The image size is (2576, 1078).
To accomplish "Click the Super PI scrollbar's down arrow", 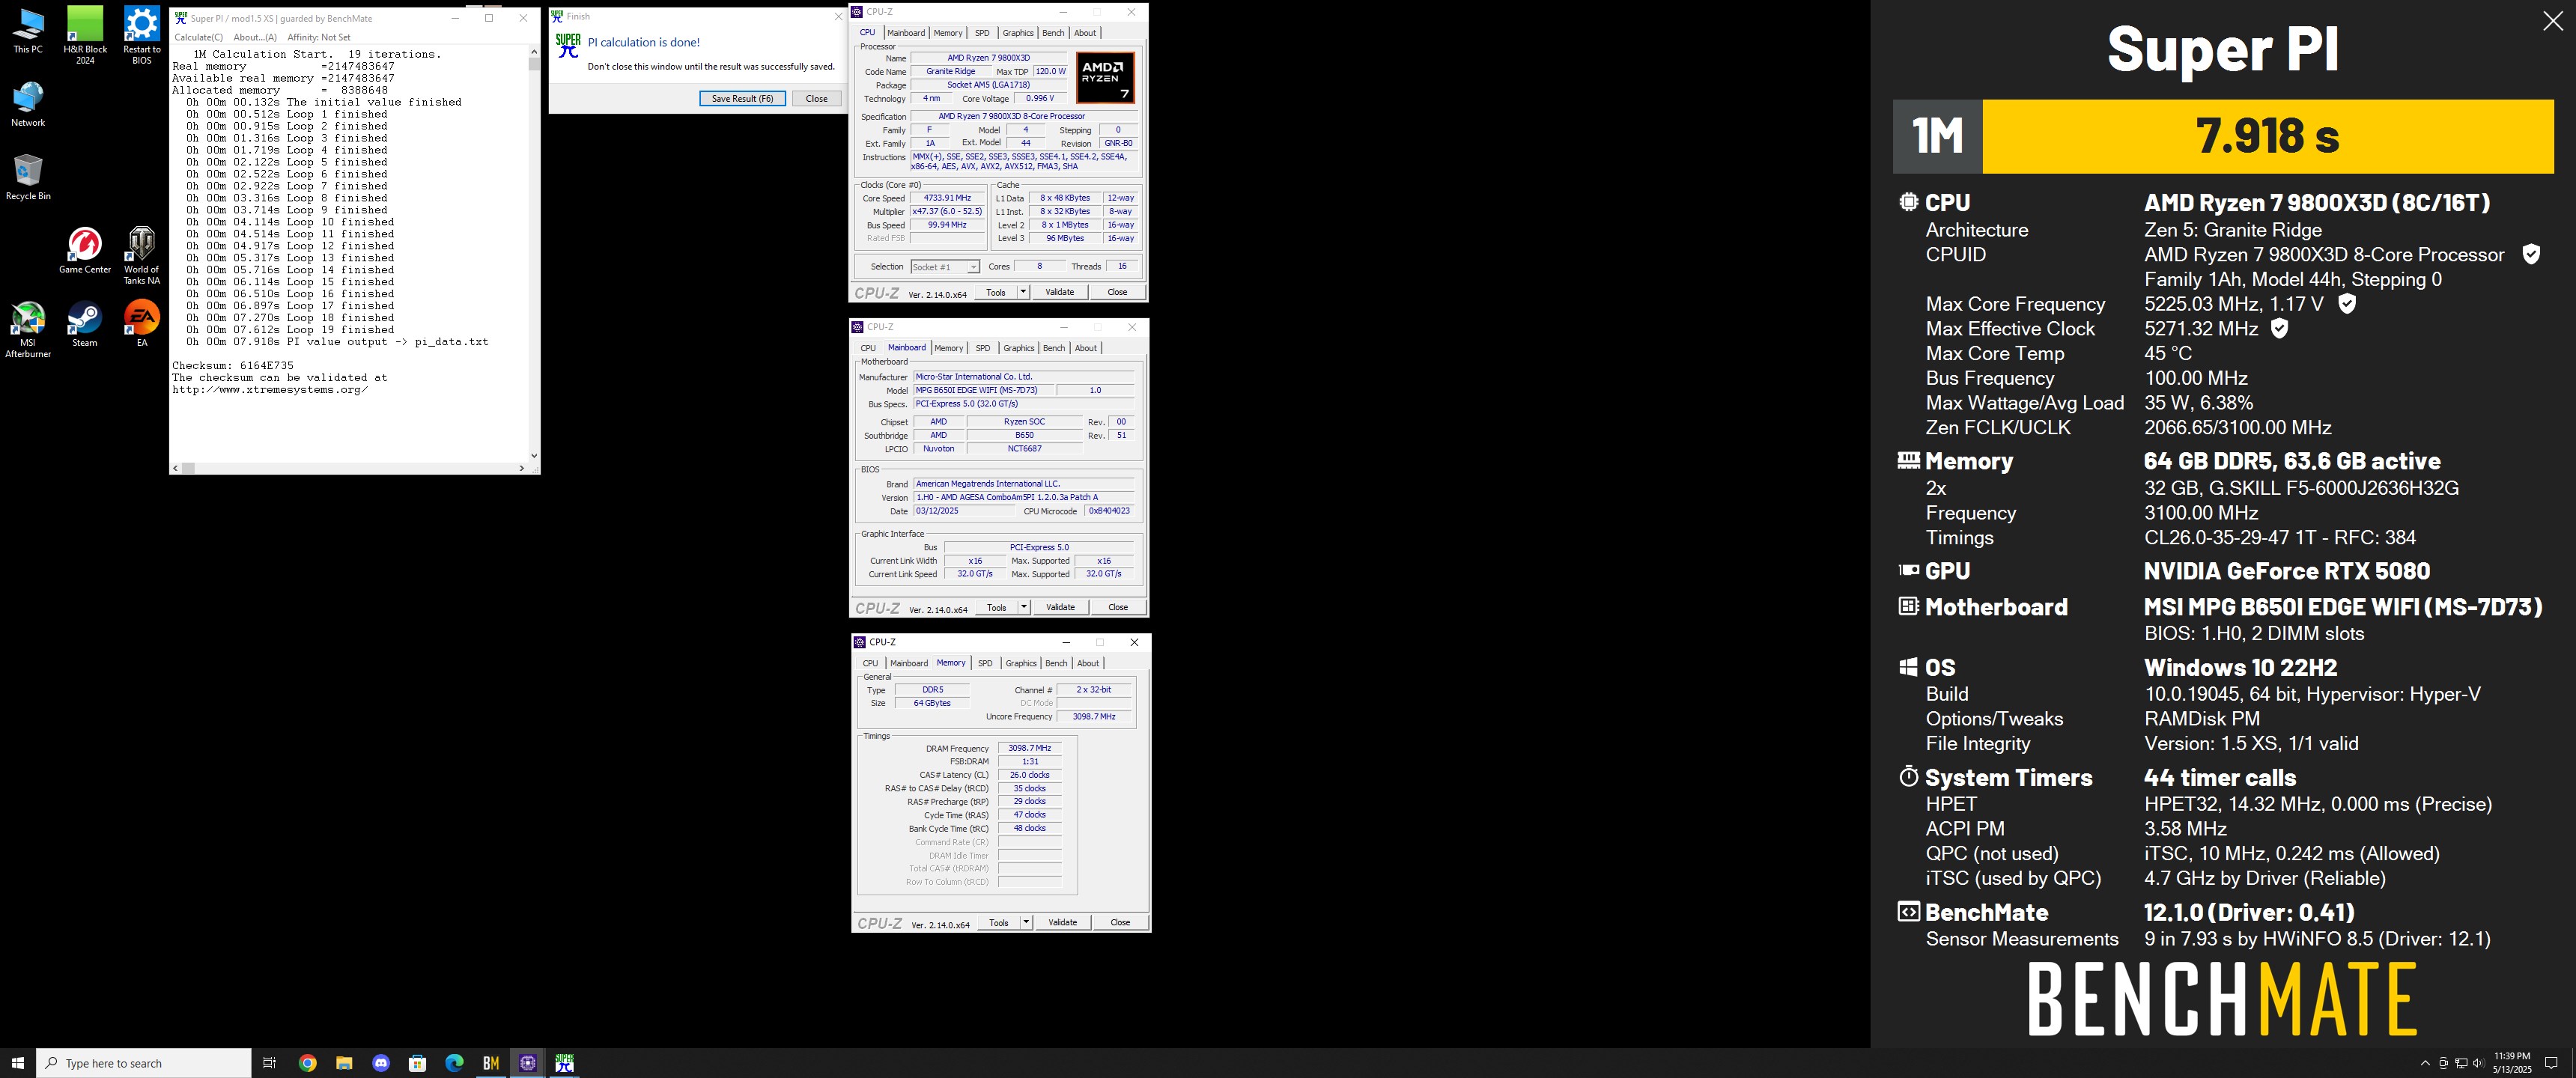I will 534,456.
